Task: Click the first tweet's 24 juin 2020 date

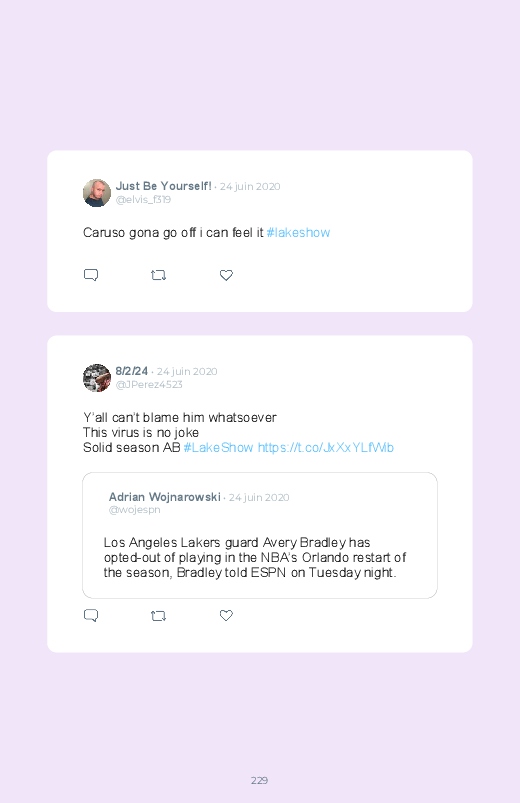Action: click(250, 186)
